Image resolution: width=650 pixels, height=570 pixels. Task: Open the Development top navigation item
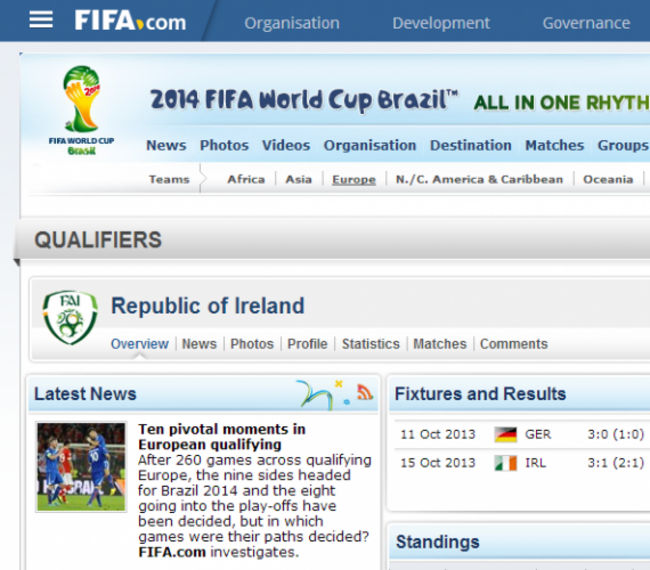441,23
